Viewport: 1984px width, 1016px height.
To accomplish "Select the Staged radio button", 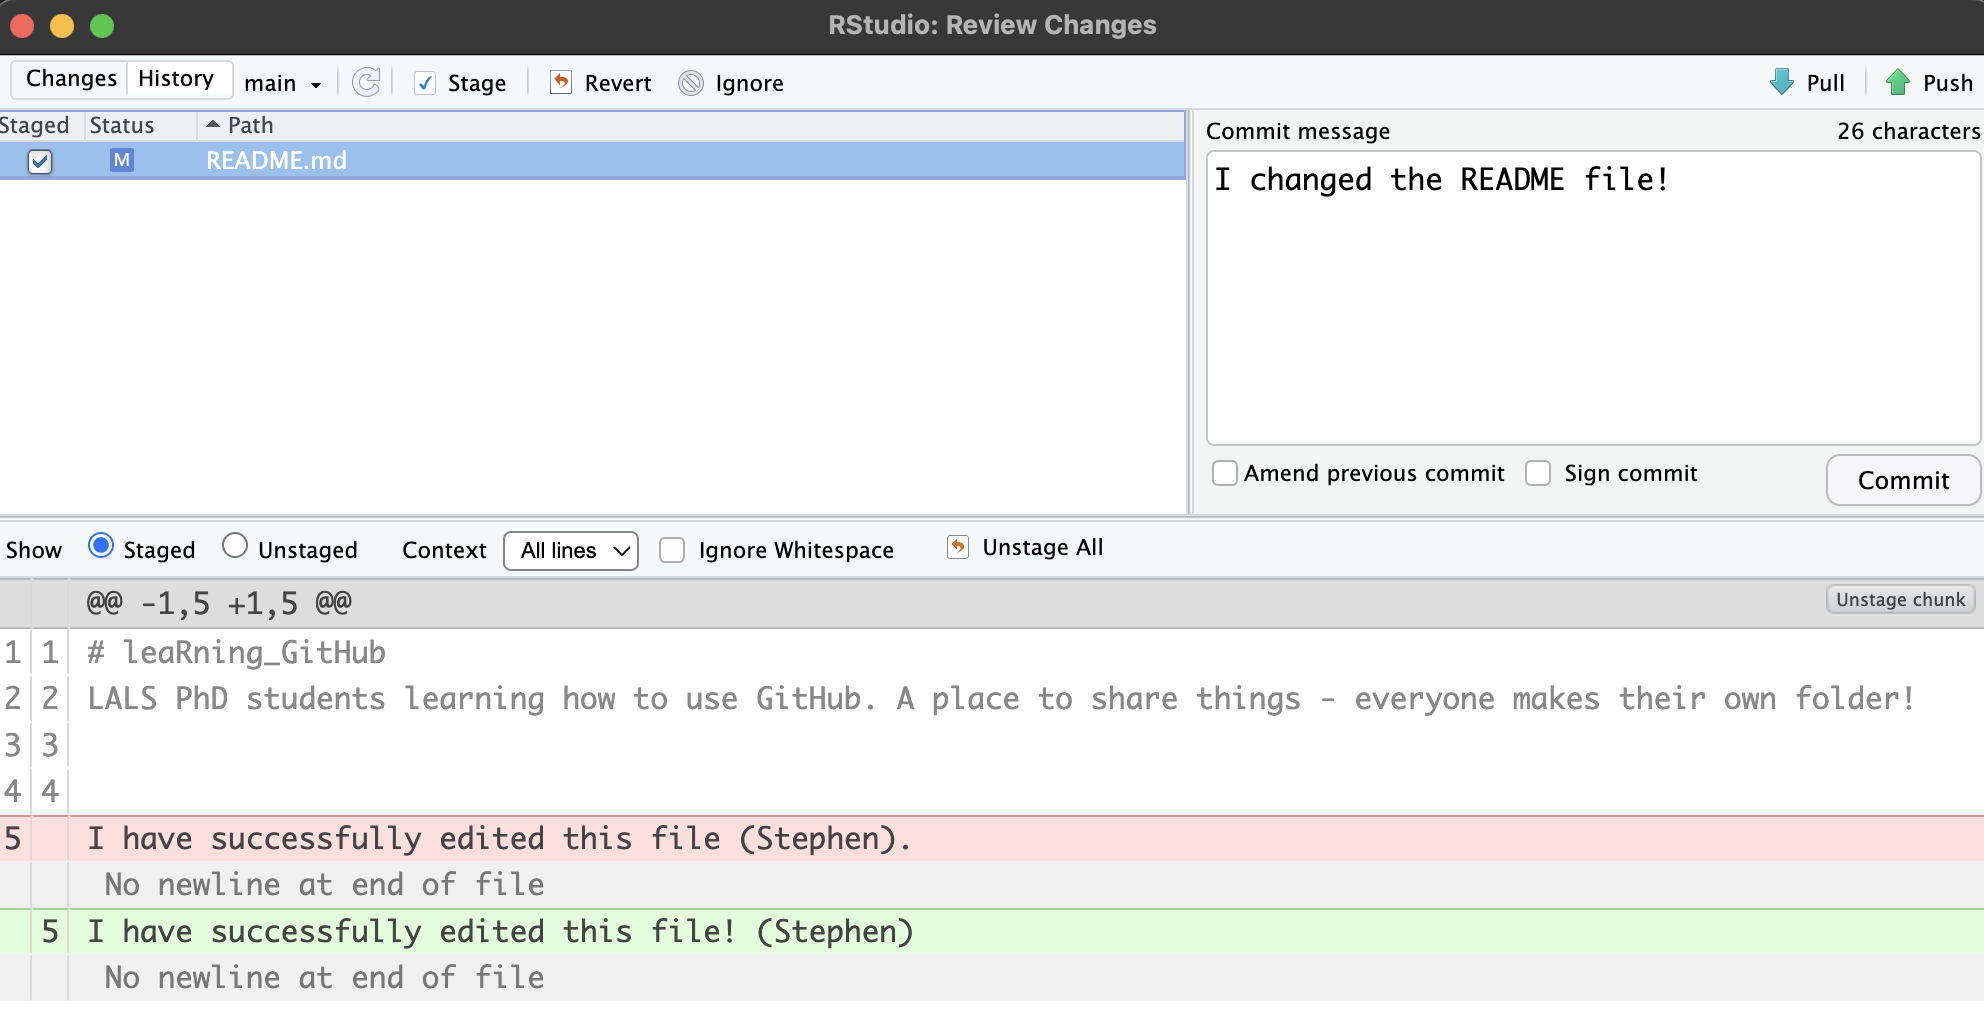I will [x=101, y=546].
